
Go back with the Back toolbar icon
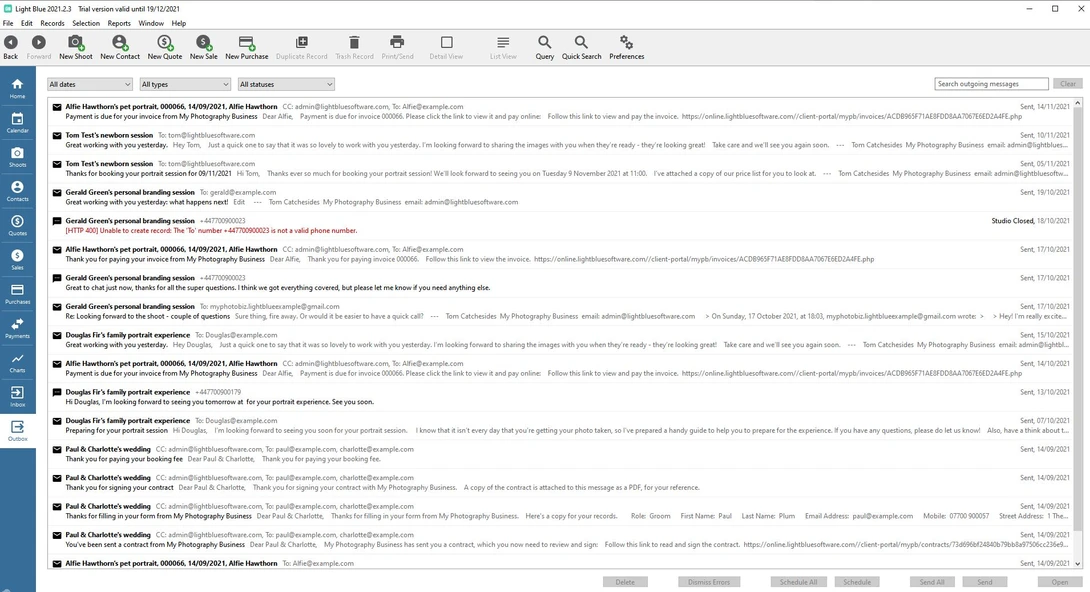(x=11, y=47)
